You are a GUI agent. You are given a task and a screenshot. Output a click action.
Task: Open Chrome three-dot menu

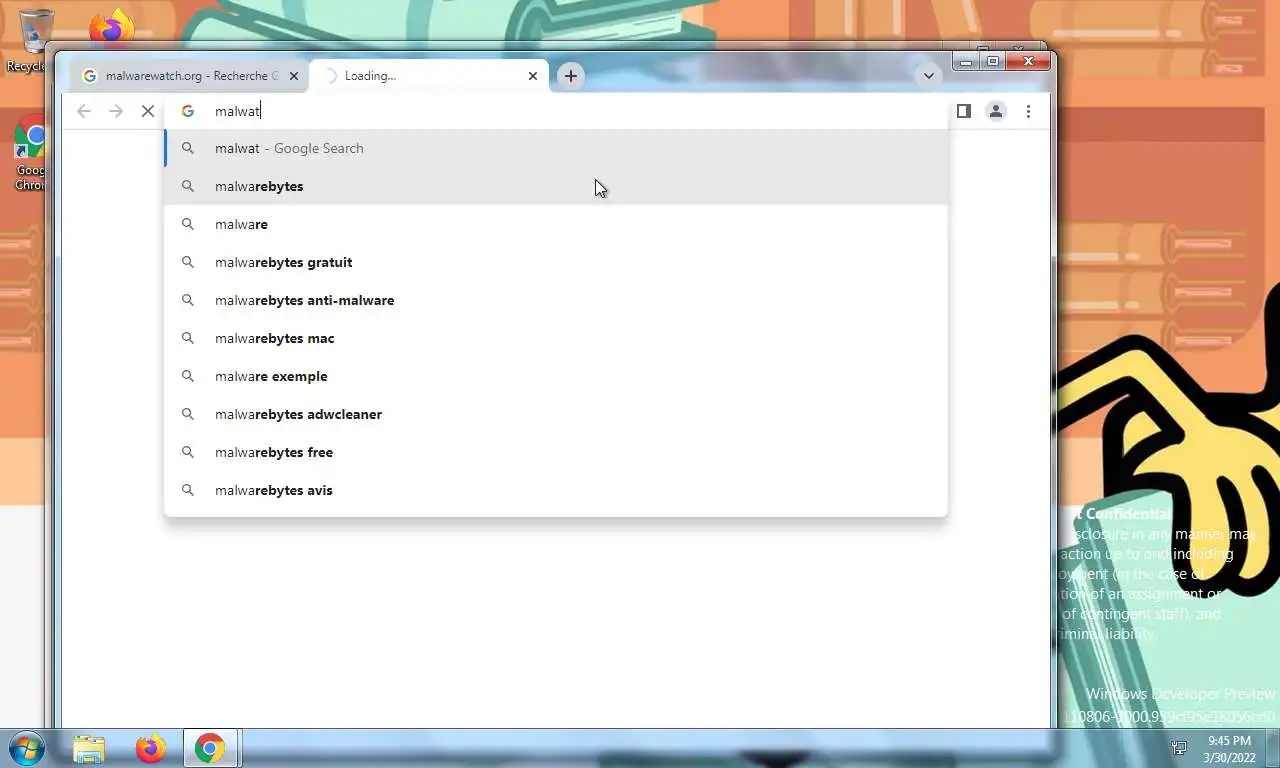pos(1028,111)
